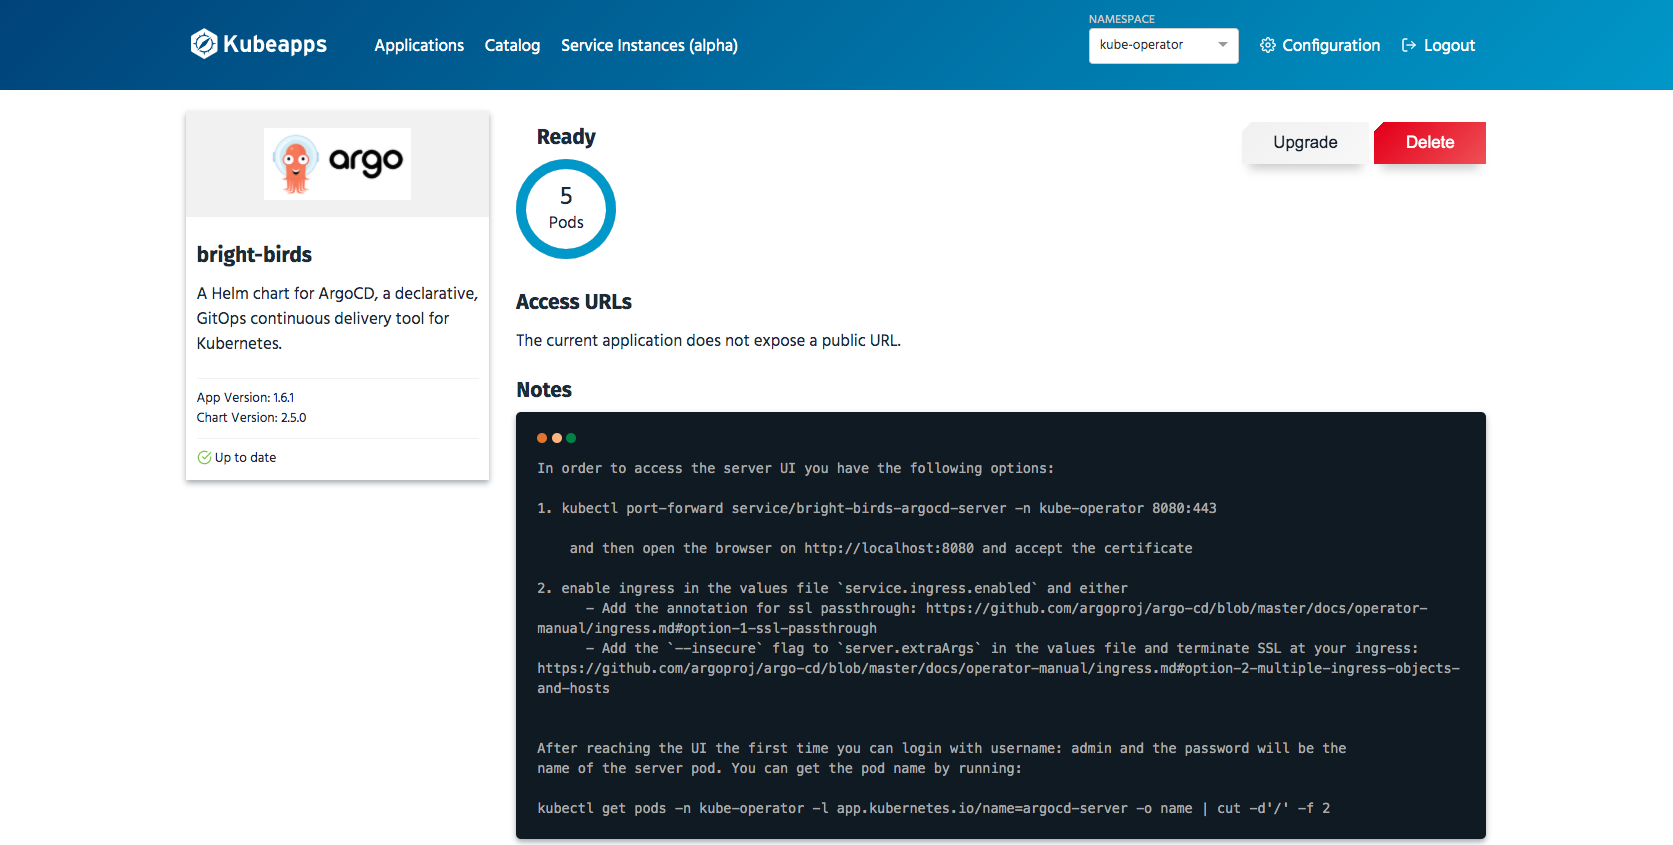The height and width of the screenshot is (845, 1673).
Task: Click the 'kubectl get pods' command line
Action: click(x=933, y=808)
